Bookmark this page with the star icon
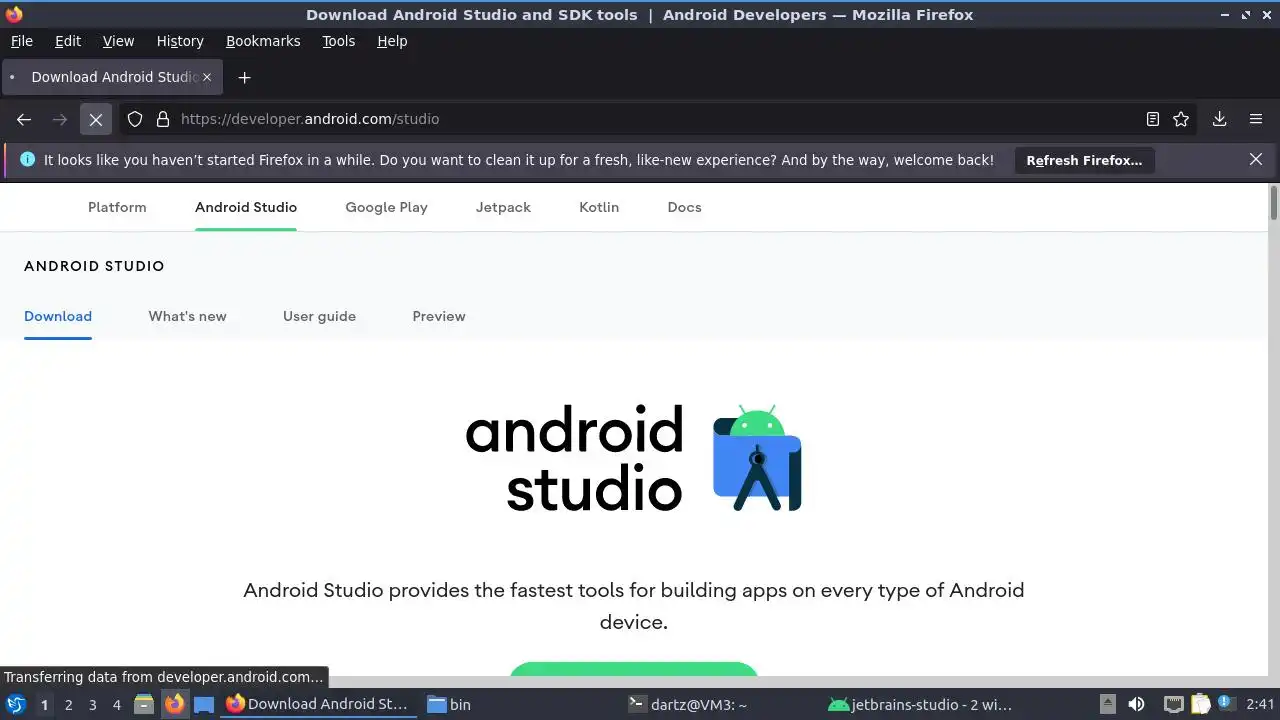Viewport: 1280px width, 720px height. pyautogui.click(x=1181, y=119)
